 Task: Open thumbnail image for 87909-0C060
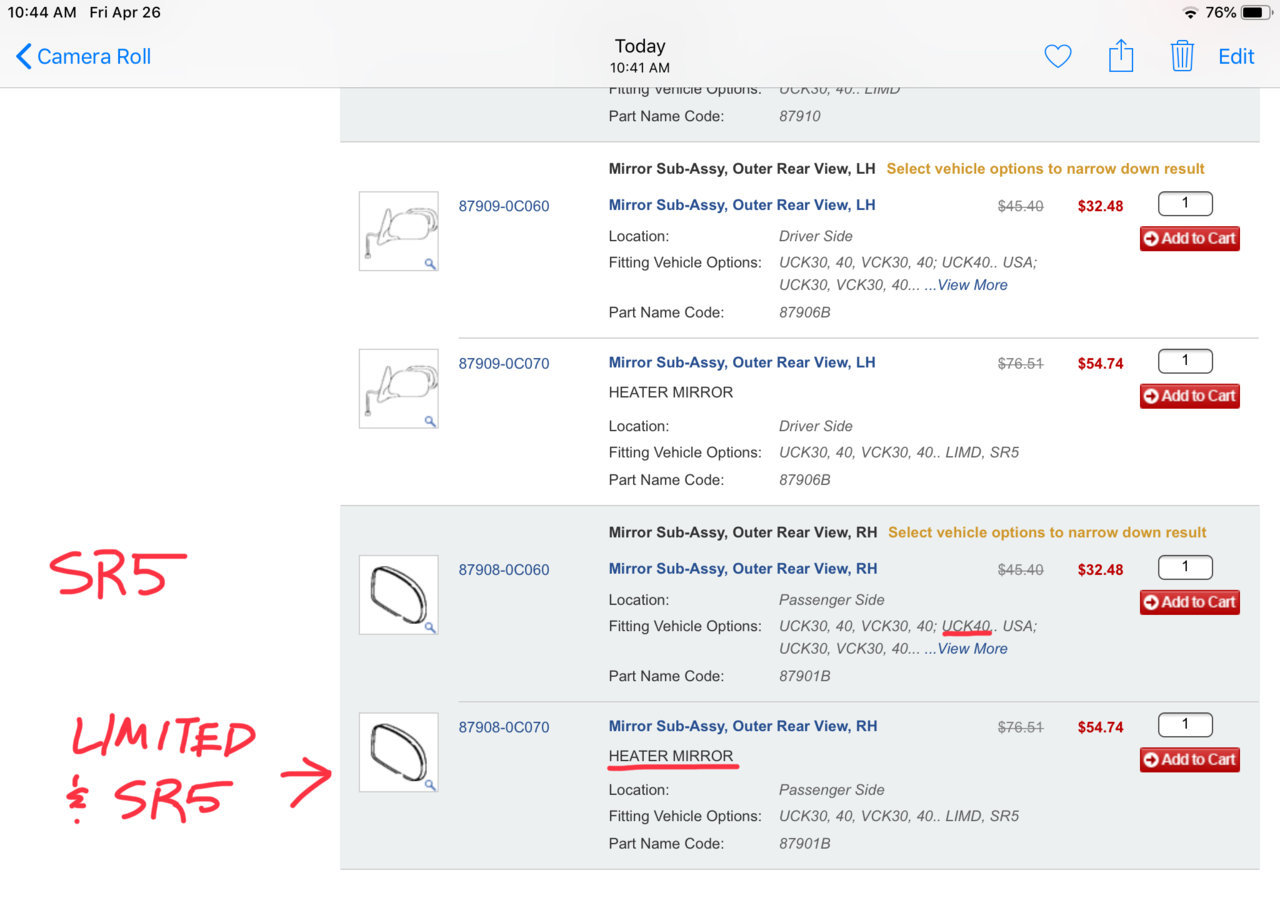pyautogui.click(x=398, y=231)
